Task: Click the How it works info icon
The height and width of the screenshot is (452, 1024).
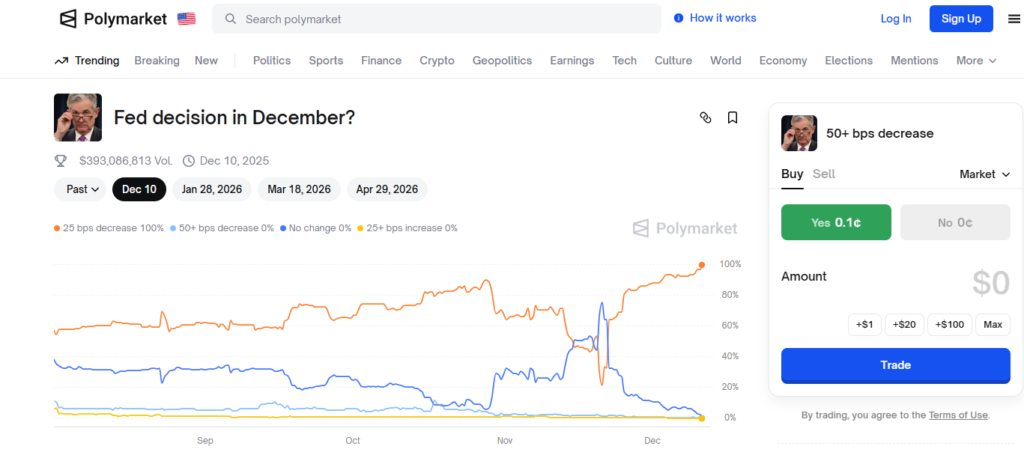Action: 679,18
